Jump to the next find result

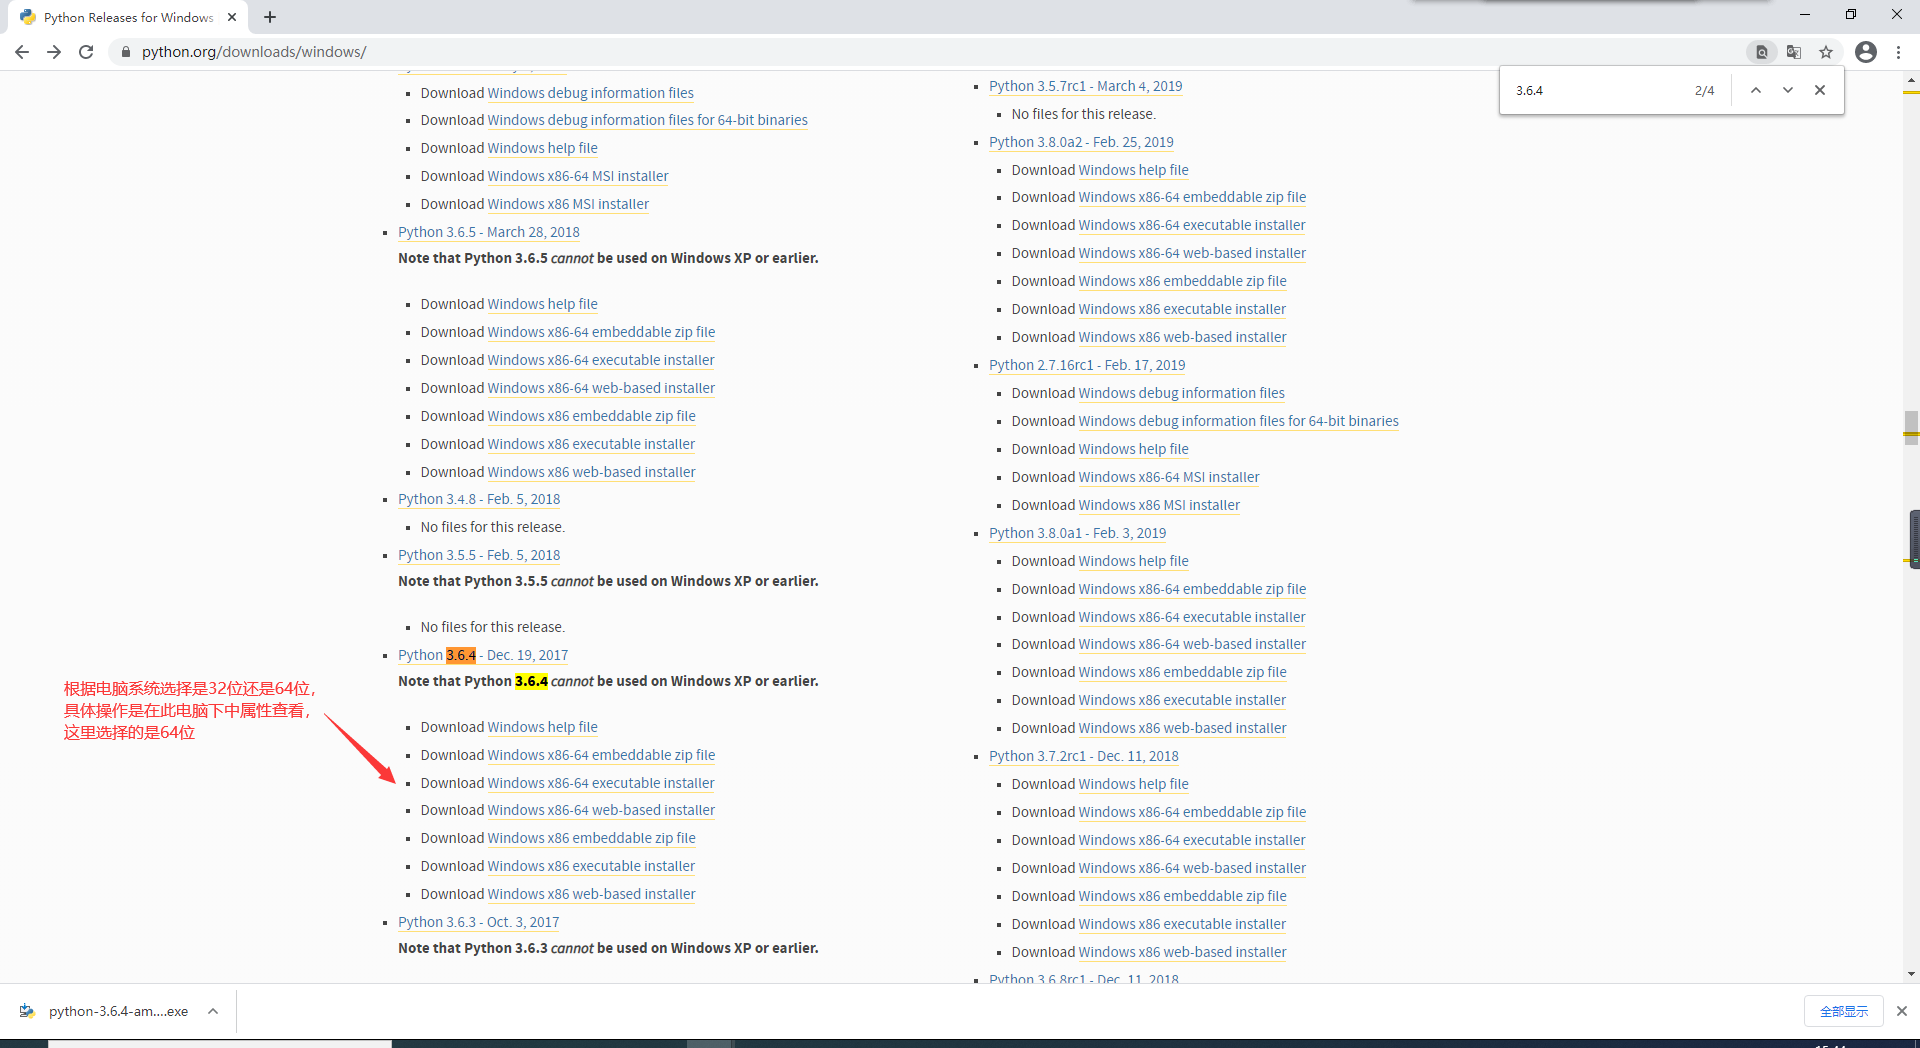(1788, 90)
